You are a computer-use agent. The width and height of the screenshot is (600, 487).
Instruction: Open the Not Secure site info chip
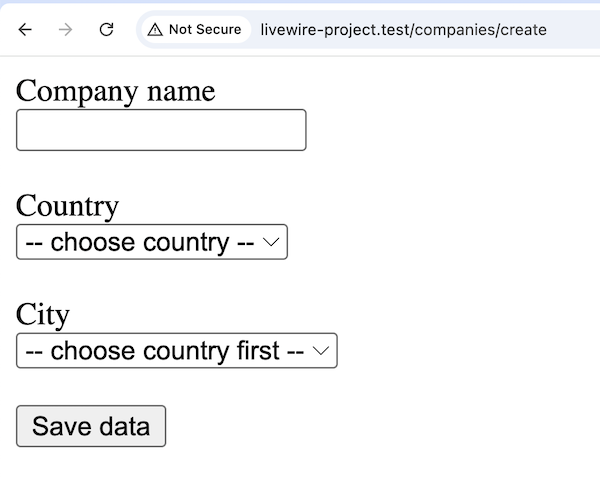[196, 29]
